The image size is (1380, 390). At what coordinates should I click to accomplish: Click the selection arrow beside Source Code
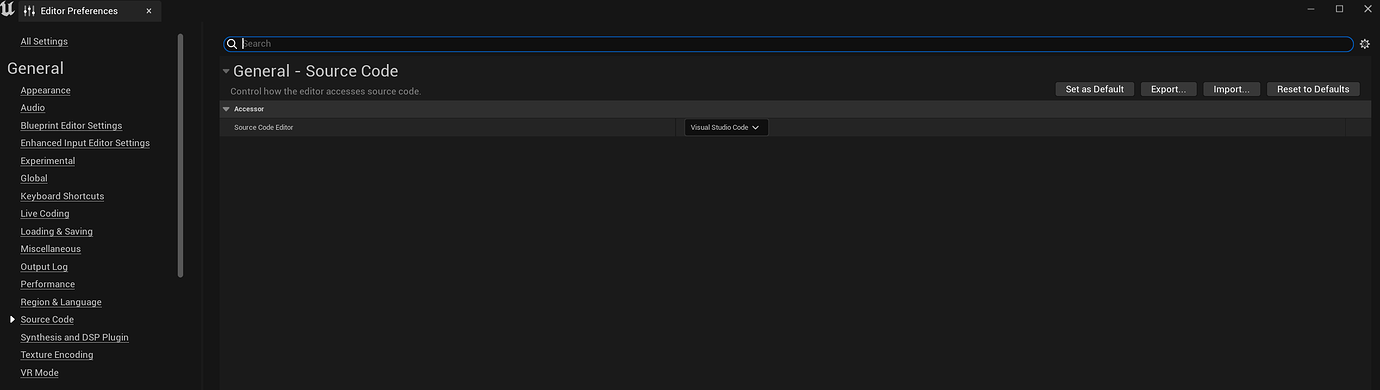pyautogui.click(x=12, y=320)
